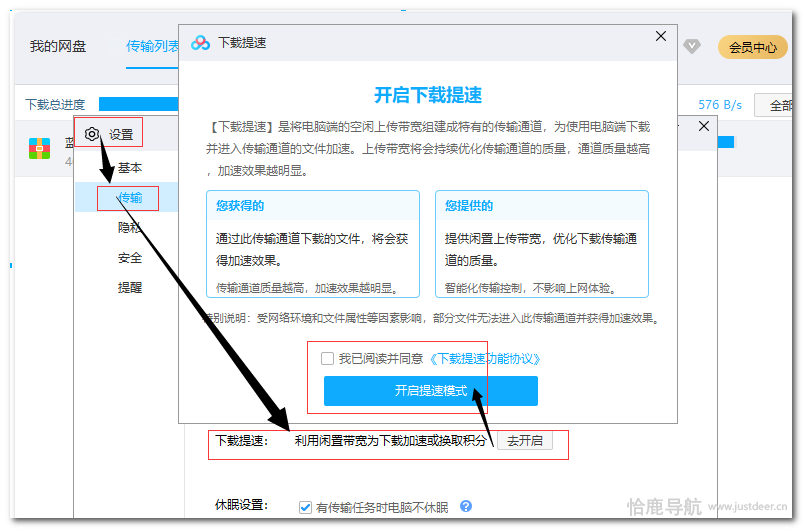Close the settings window
The width and height of the screenshot is (803, 529).
tap(703, 126)
